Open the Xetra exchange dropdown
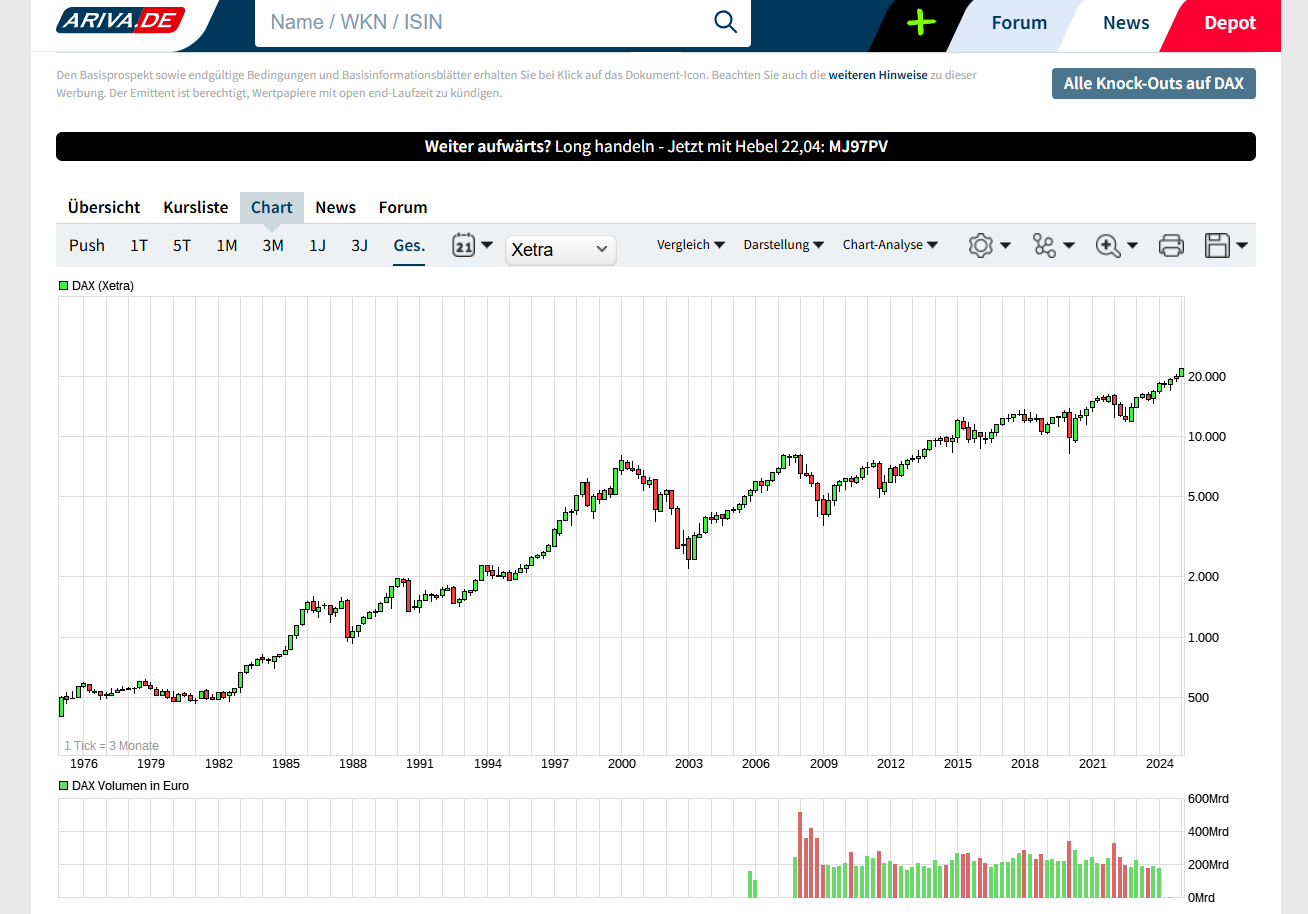The width and height of the screenshot is (1308, 914). click(x=561, y=250)
